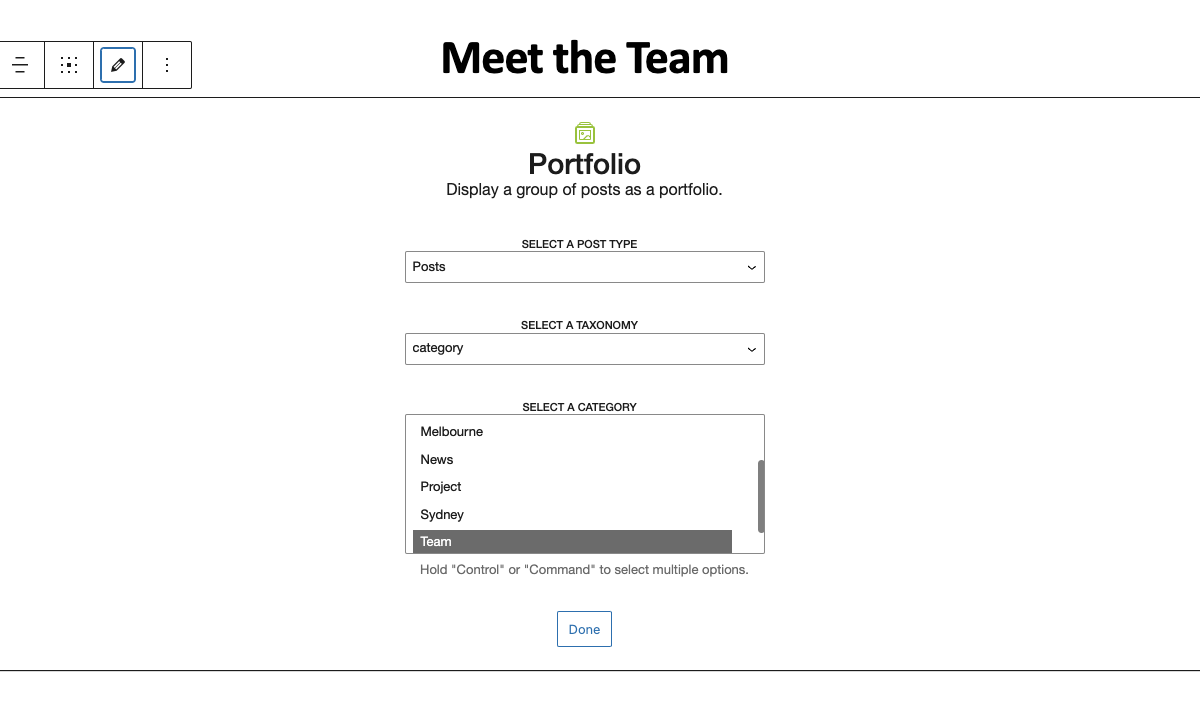Click the Done button
This screenshot has height=701, width=1200.
point(584,629)
